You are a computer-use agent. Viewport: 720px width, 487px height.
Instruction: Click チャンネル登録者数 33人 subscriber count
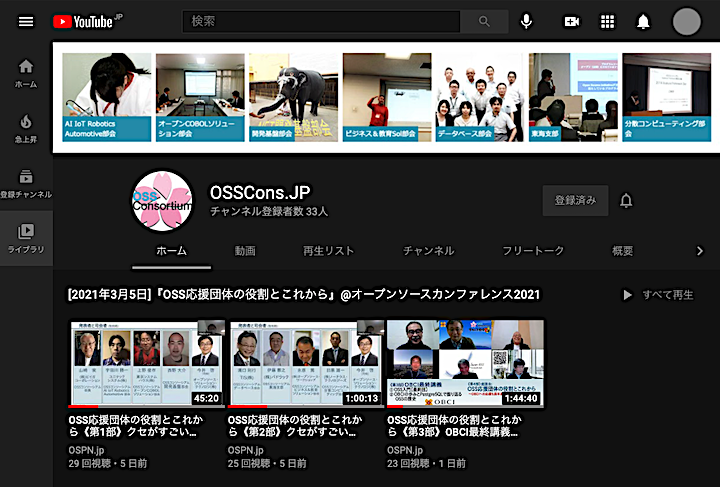(x=269, y=211)
